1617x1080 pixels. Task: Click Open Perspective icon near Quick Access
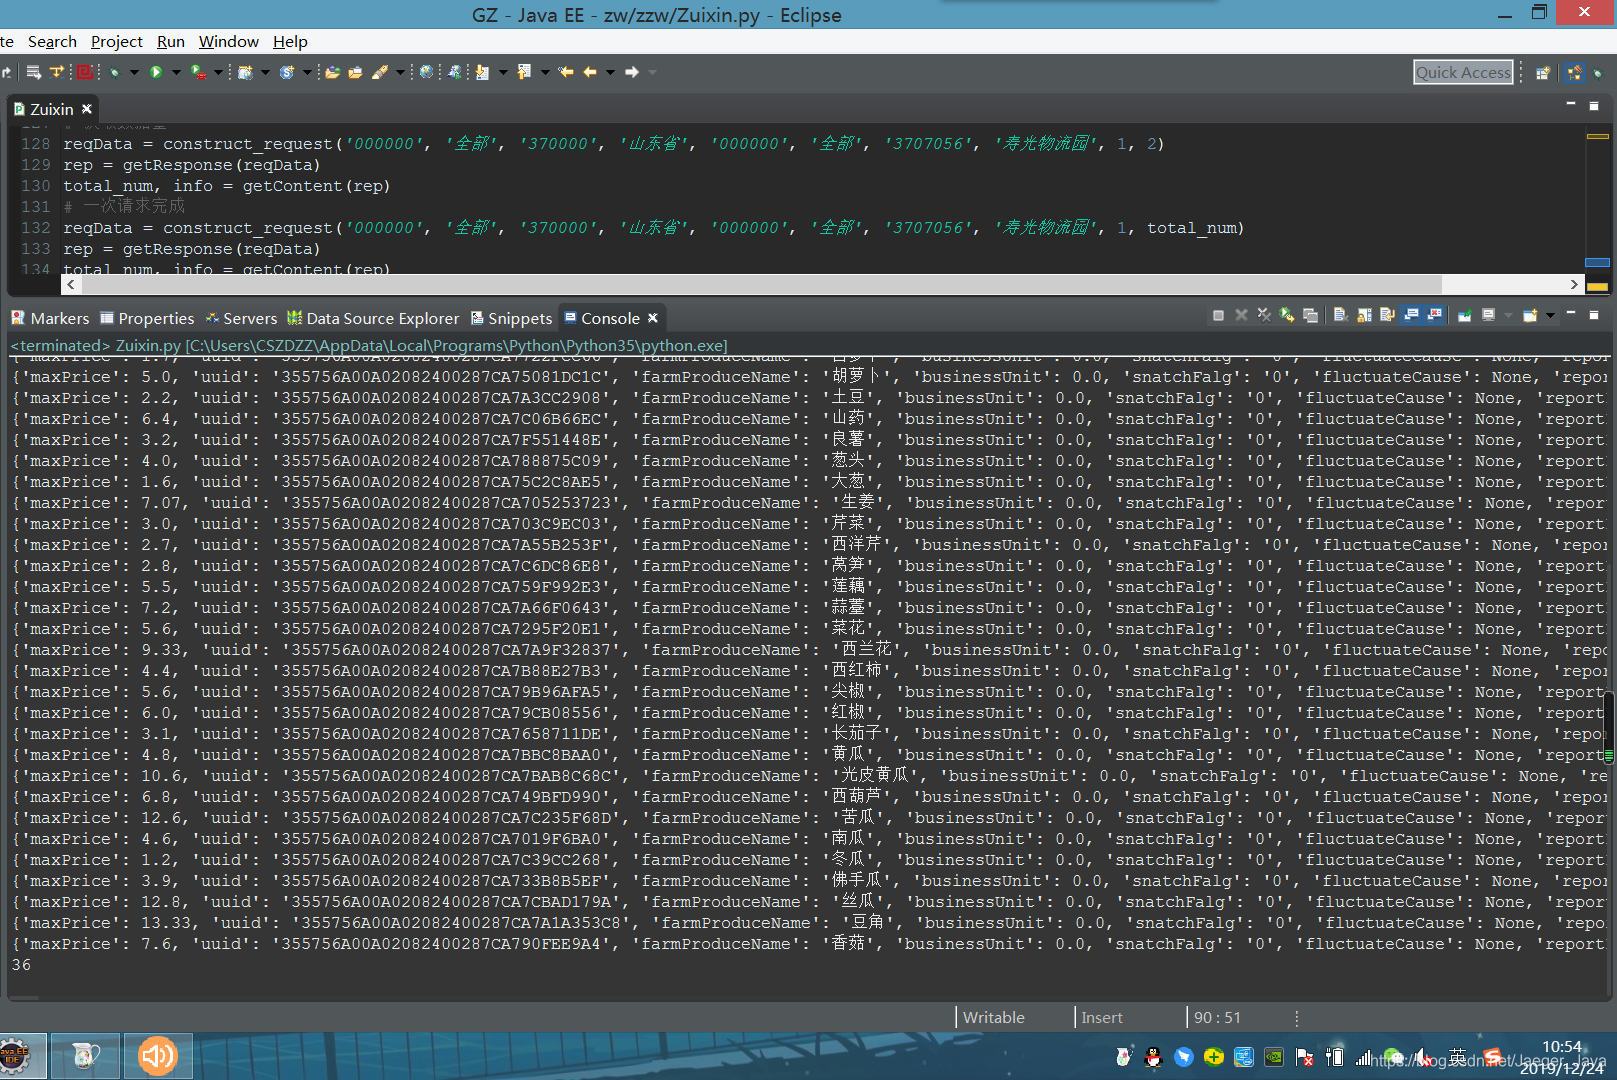coord(1543,72)
